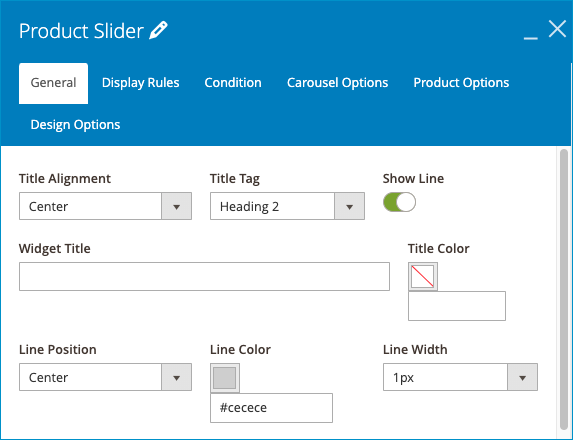The height and width of the screenshot is (440, 573).
Task: Close the Product Slider dialog
Action: coord(557,29)
